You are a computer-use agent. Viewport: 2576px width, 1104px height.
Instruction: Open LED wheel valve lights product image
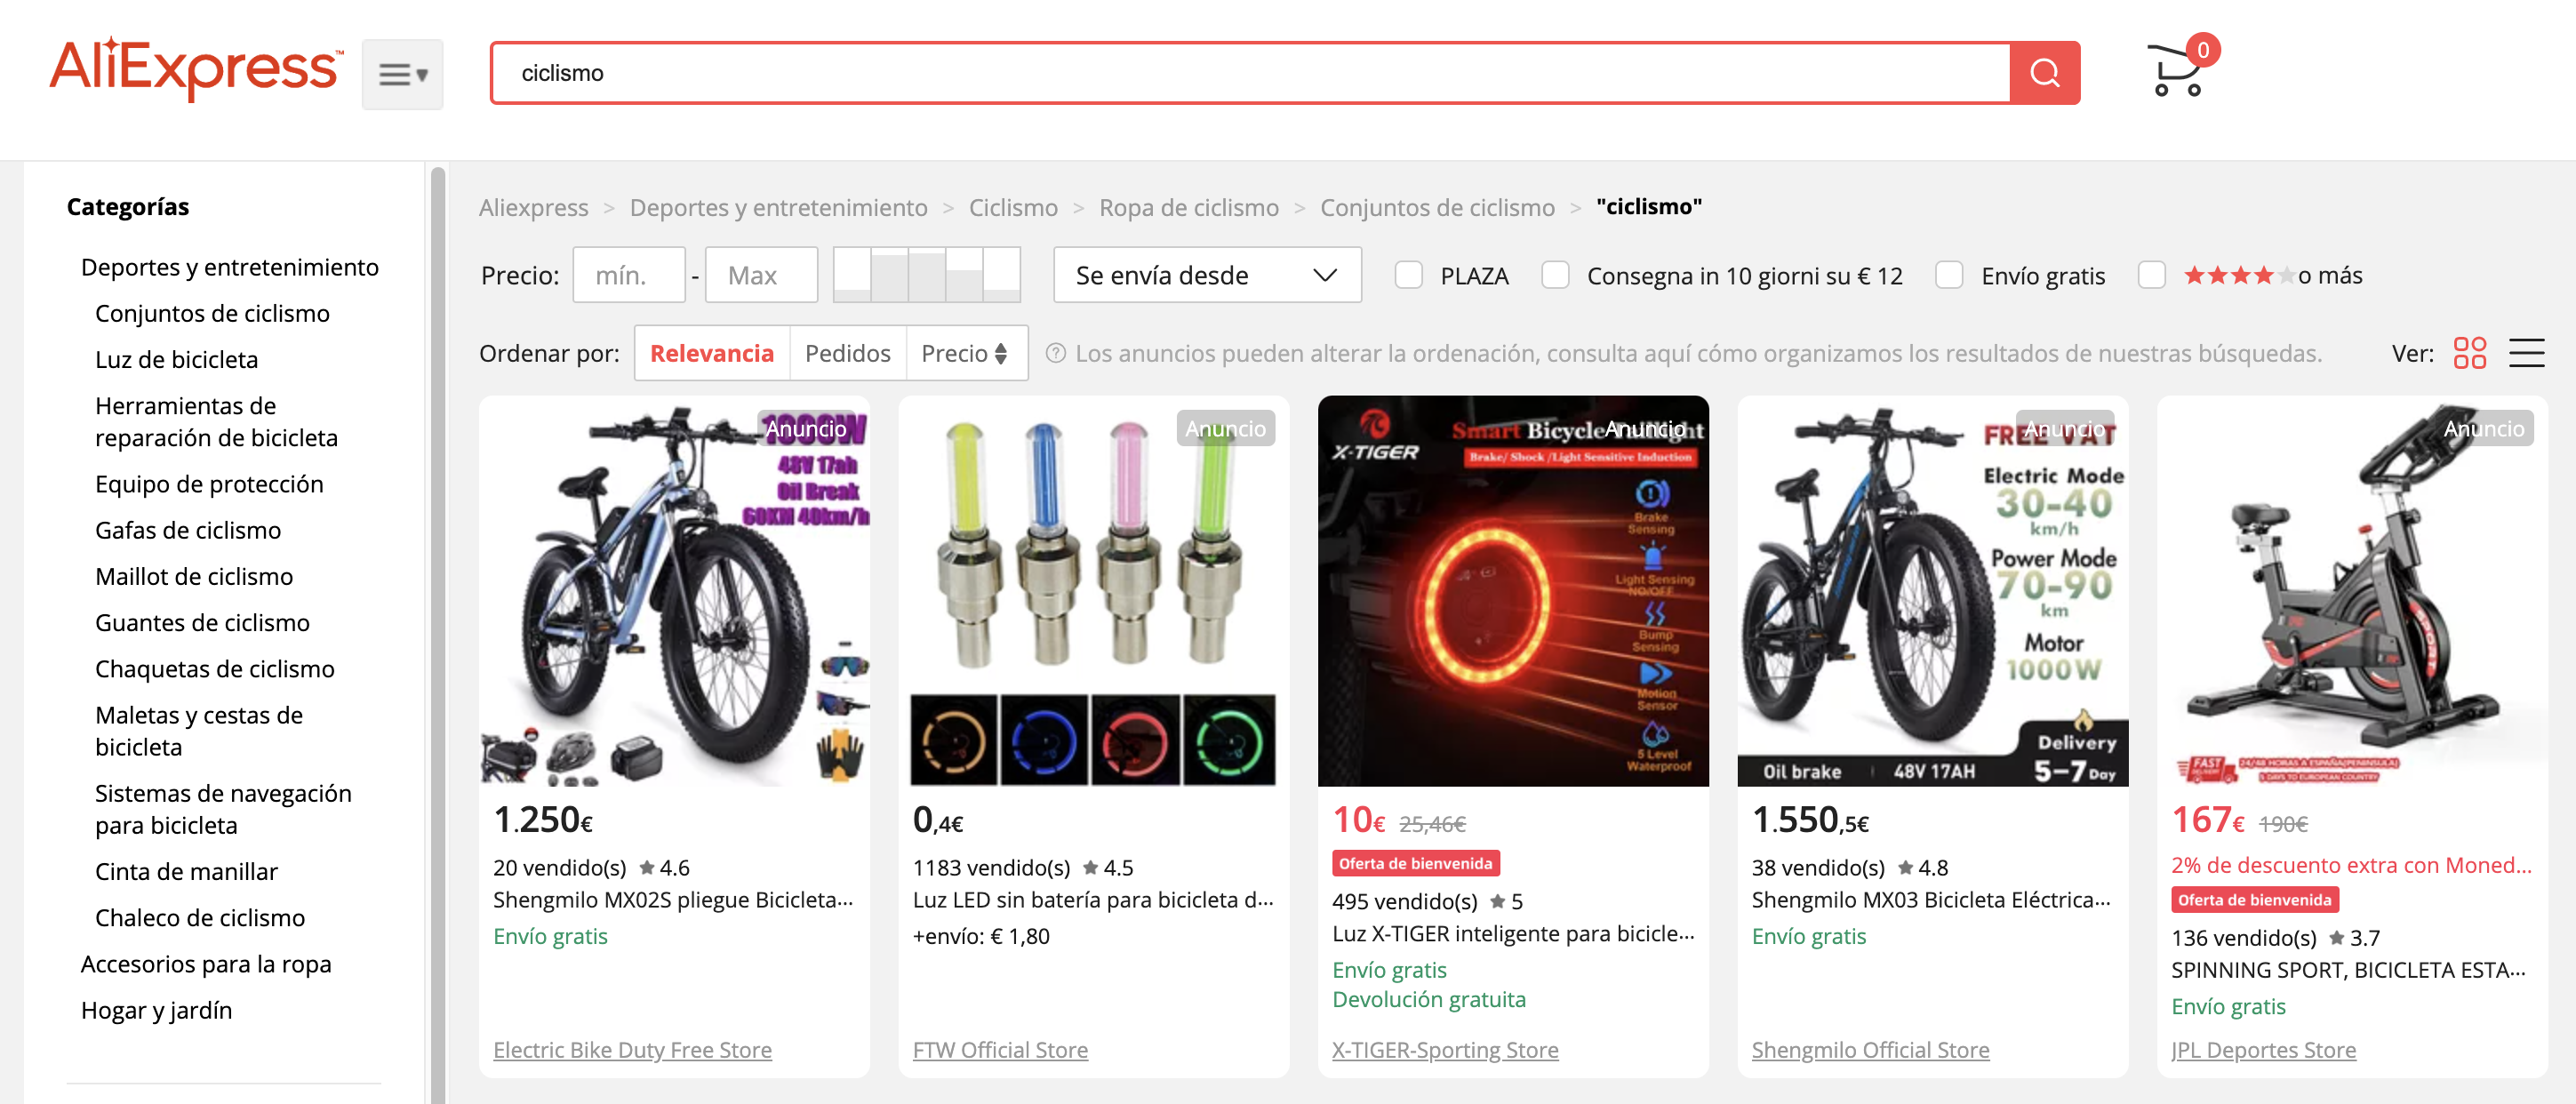tap(1094, 591)
